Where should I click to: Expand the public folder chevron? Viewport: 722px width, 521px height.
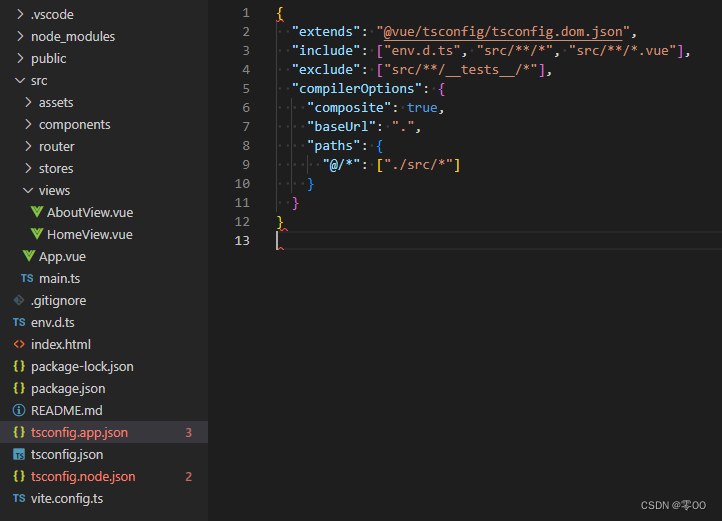pyautogui.click(x=20, y=58)
